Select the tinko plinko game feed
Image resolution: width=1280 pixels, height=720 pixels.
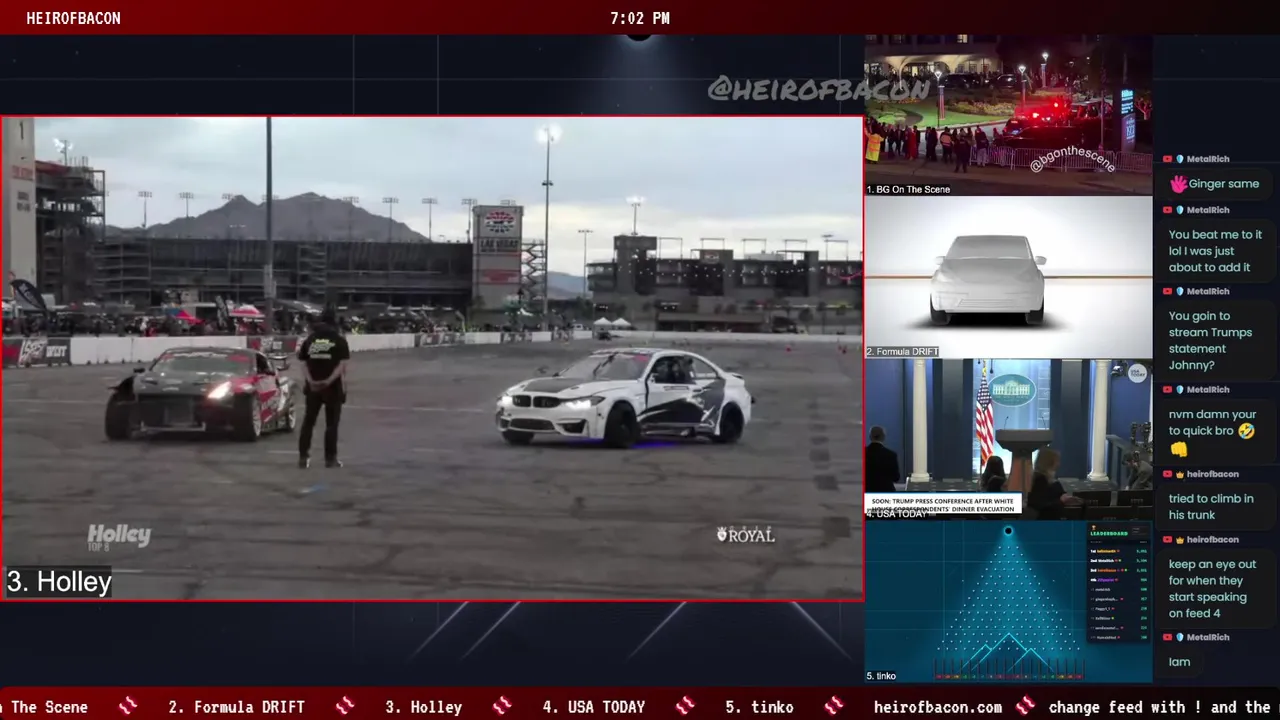[1008, 601]
